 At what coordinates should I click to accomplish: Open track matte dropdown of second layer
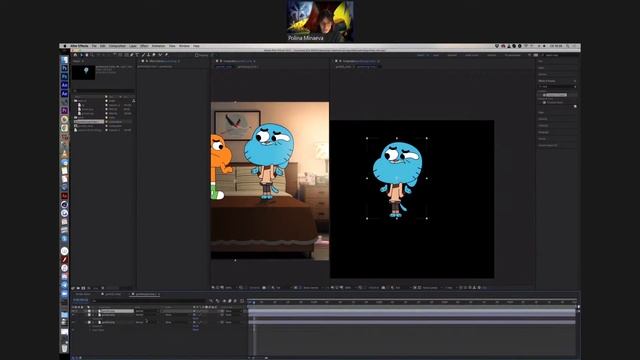tap(175, 315)
